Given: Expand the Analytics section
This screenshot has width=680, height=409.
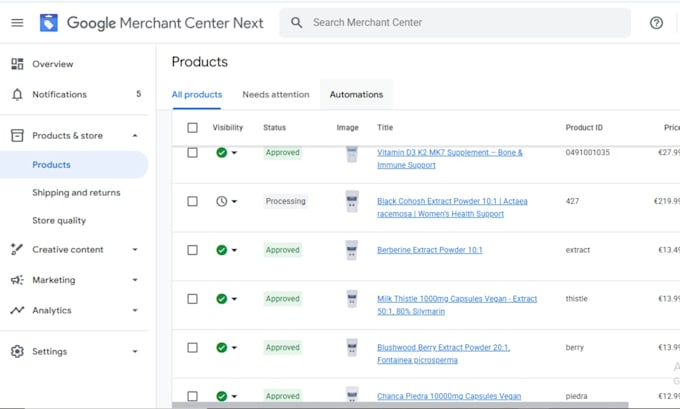Looking at the screenshot, I should point(135,310).
